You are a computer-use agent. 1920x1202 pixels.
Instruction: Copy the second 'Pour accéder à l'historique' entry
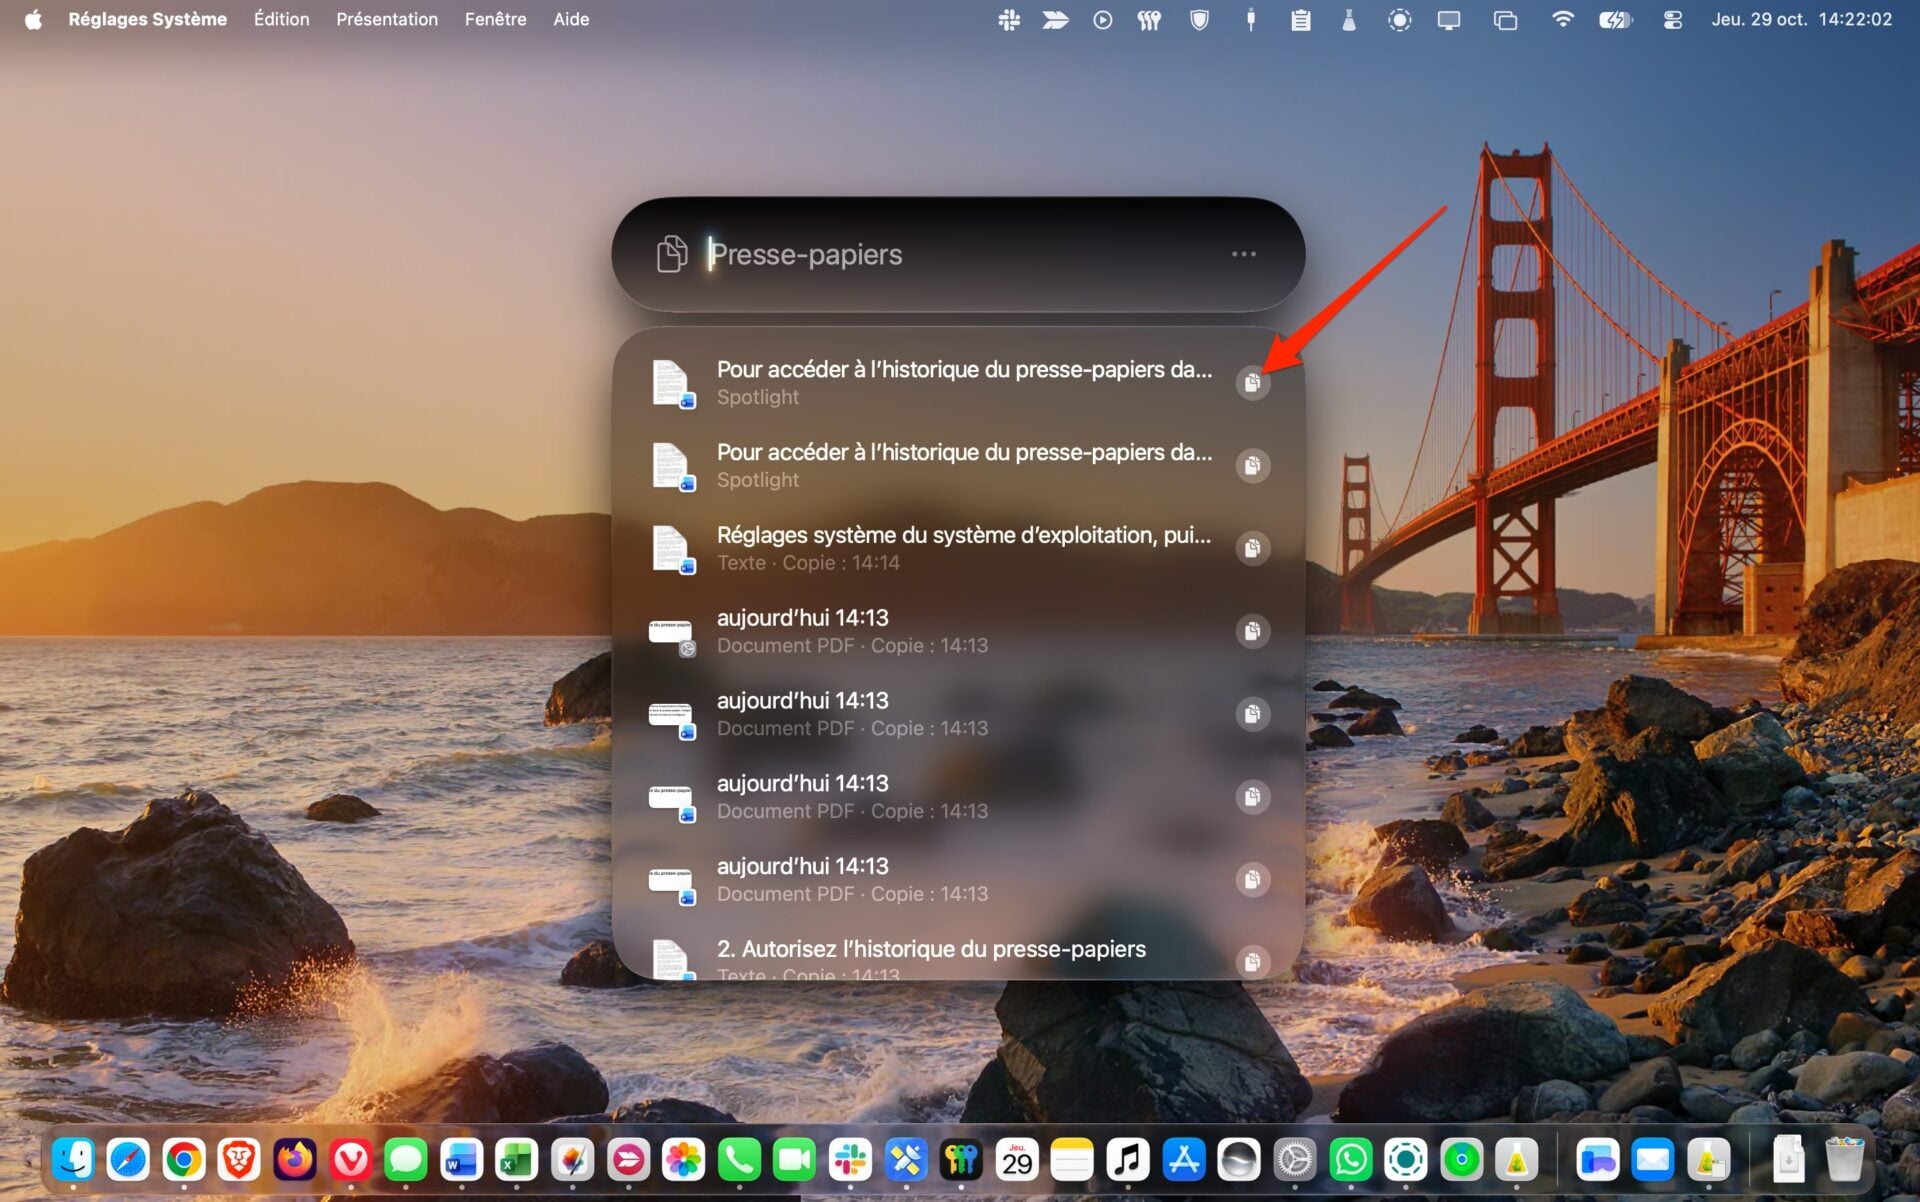[1252, 466]
